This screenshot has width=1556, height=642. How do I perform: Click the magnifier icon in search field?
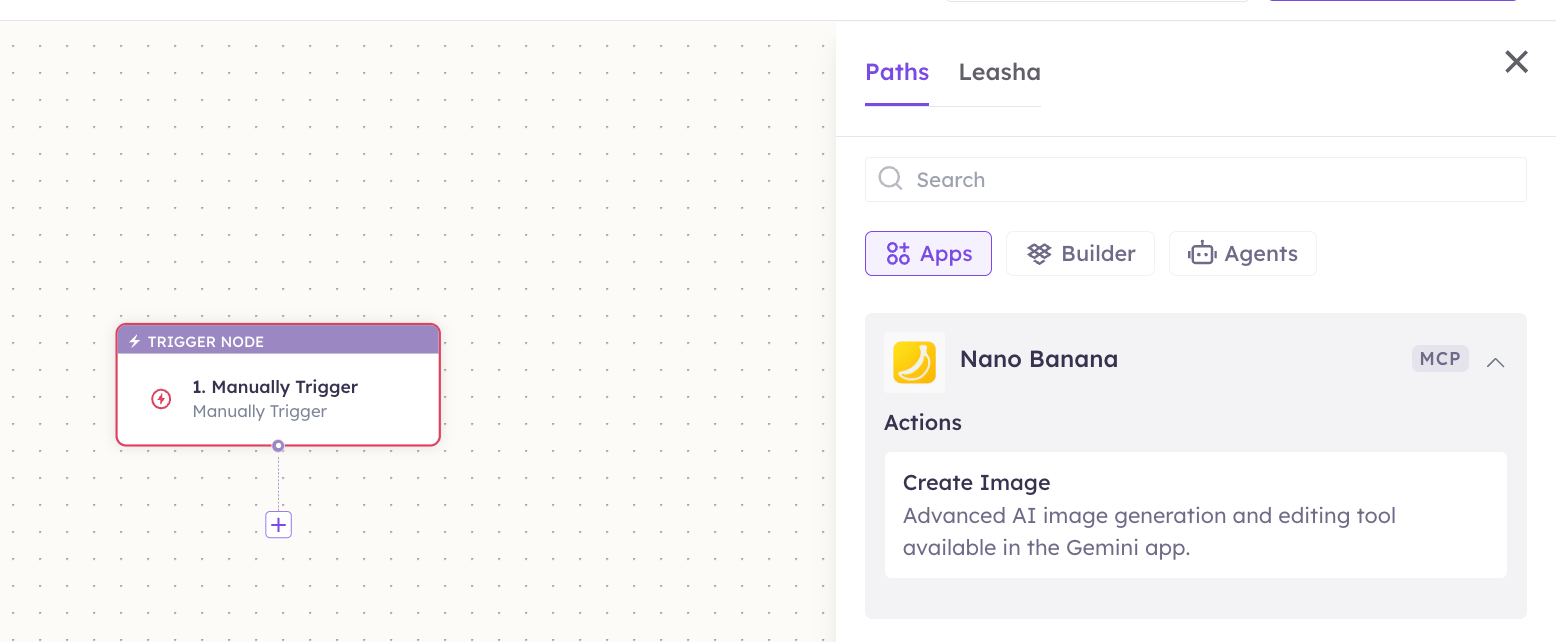(x=890, y=178)
